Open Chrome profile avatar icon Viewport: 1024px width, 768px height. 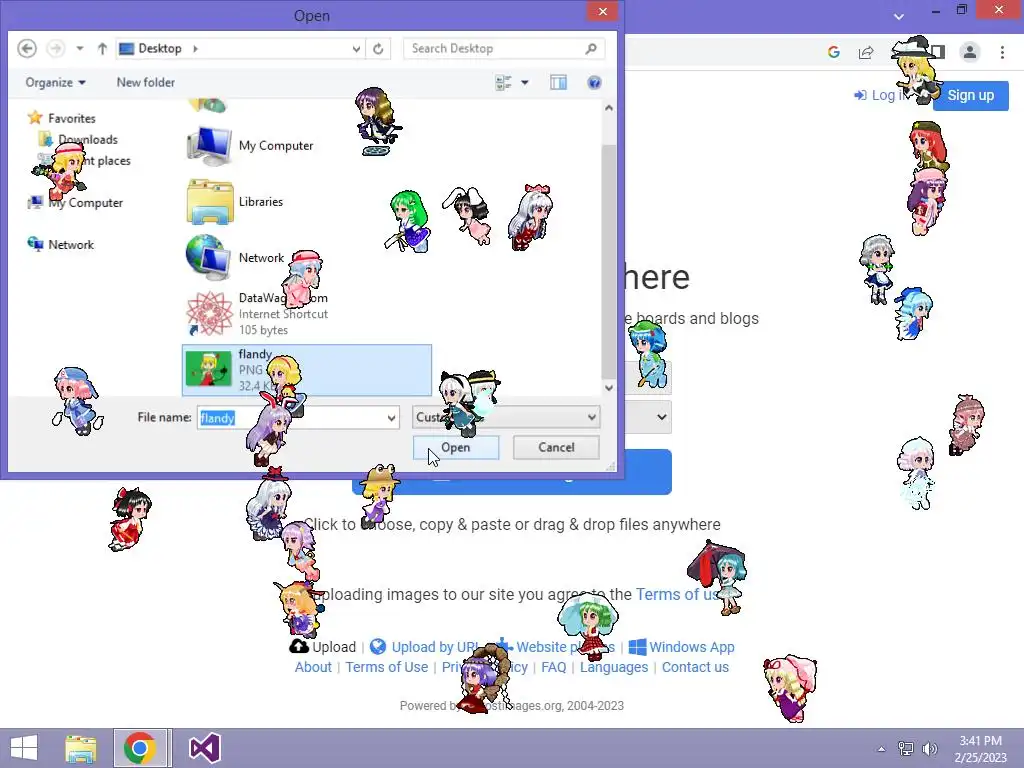click(x=970, y=52)
